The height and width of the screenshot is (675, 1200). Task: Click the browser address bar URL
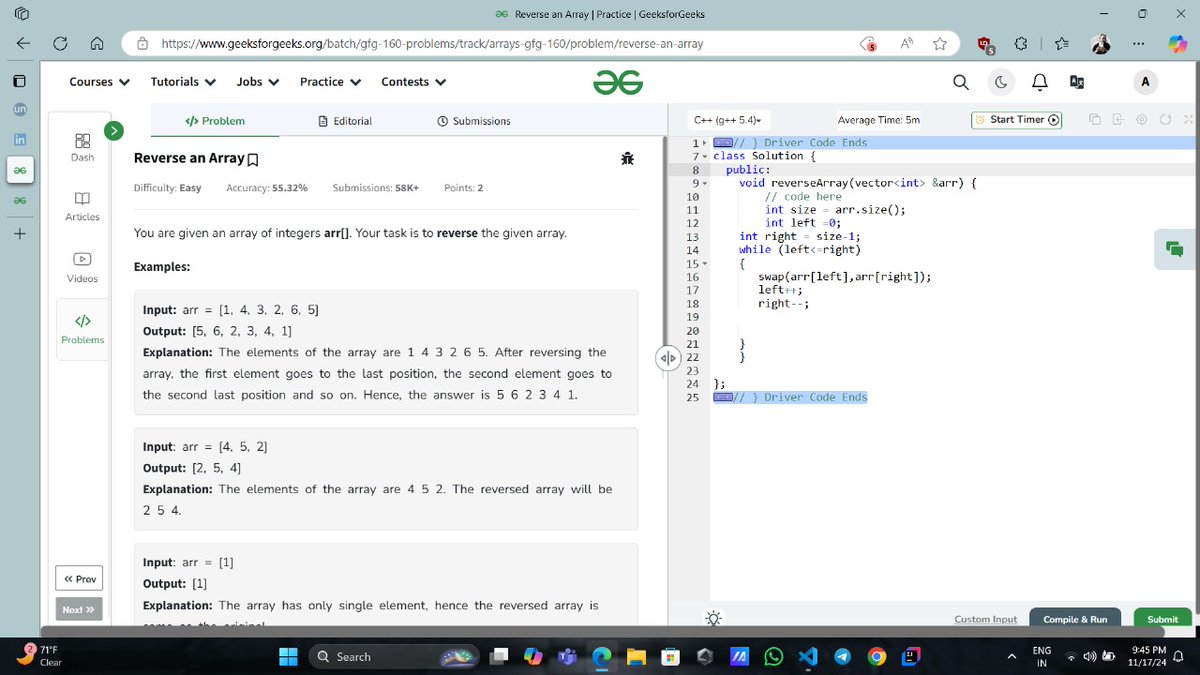click(x=432, y=44)
